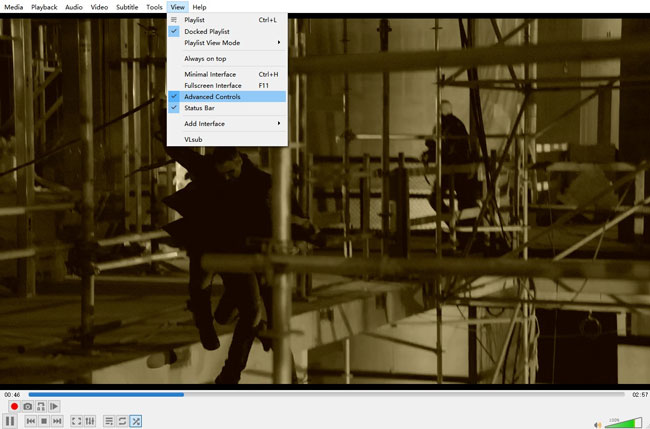Uncheck Advanced Controls option
This screenshot has height=429, width=650.
tap(227, 97)
